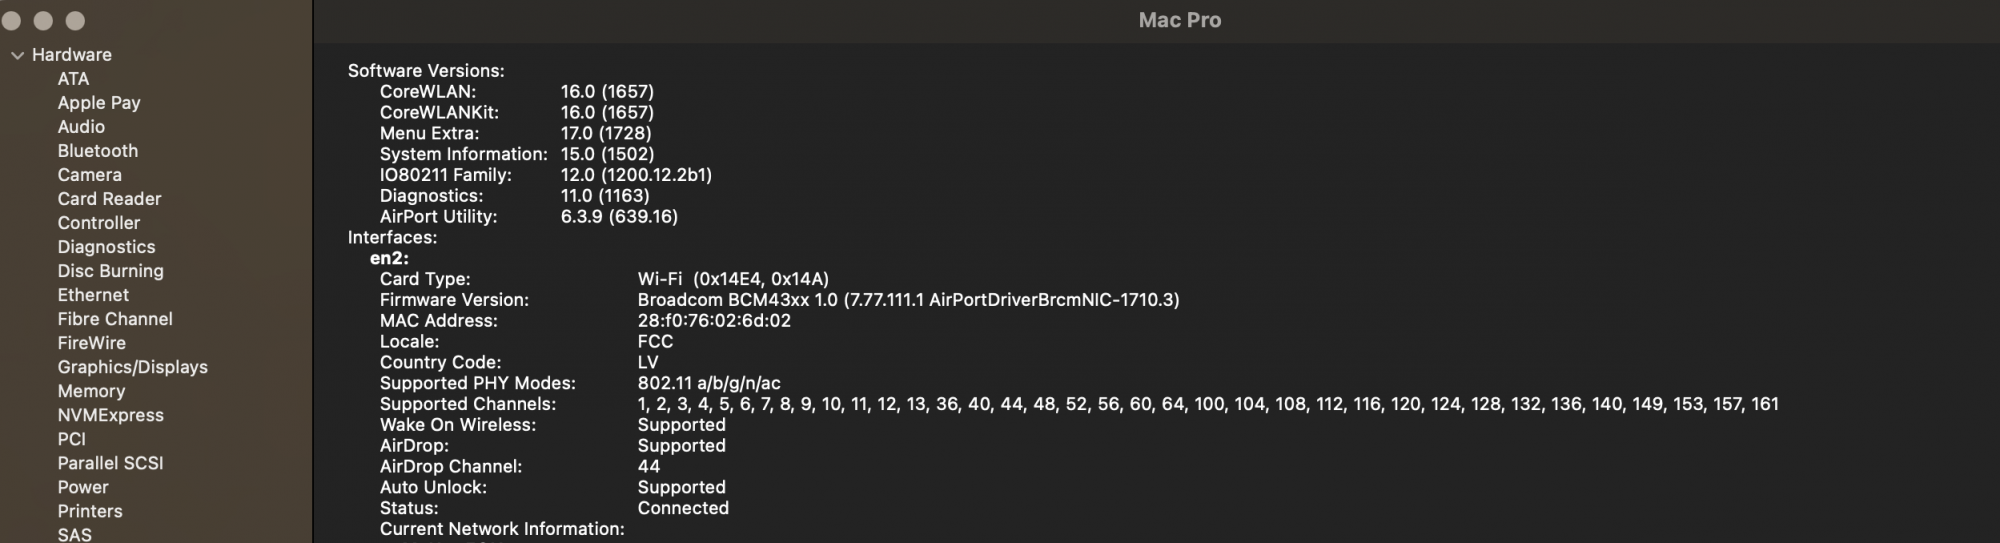This screenshot has height=543, width=2000.
Task: Select NVMExpress in the sidebar
Action: 110,415
